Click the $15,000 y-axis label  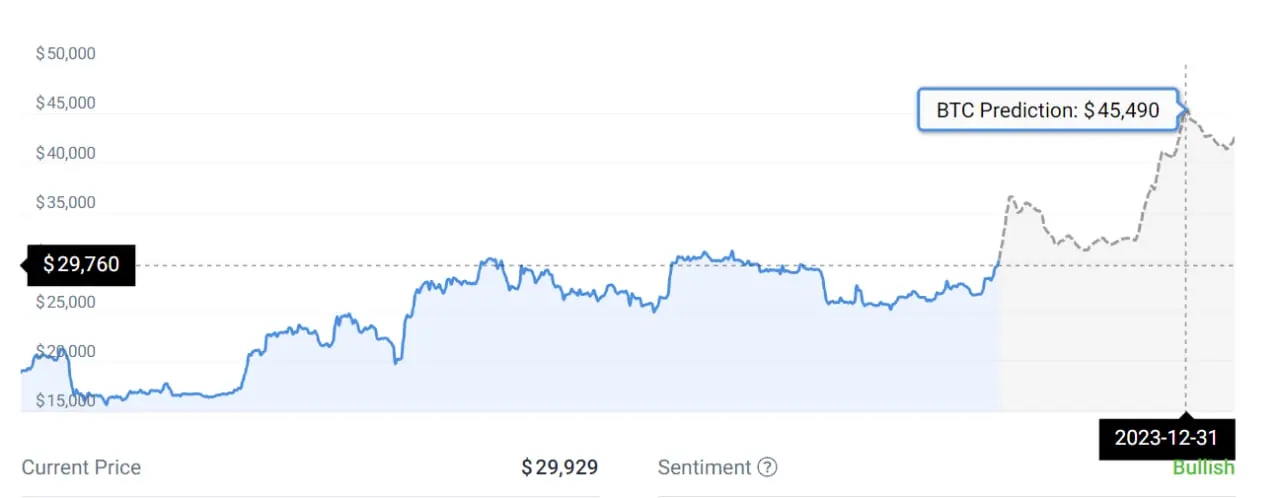click(65, 401)
